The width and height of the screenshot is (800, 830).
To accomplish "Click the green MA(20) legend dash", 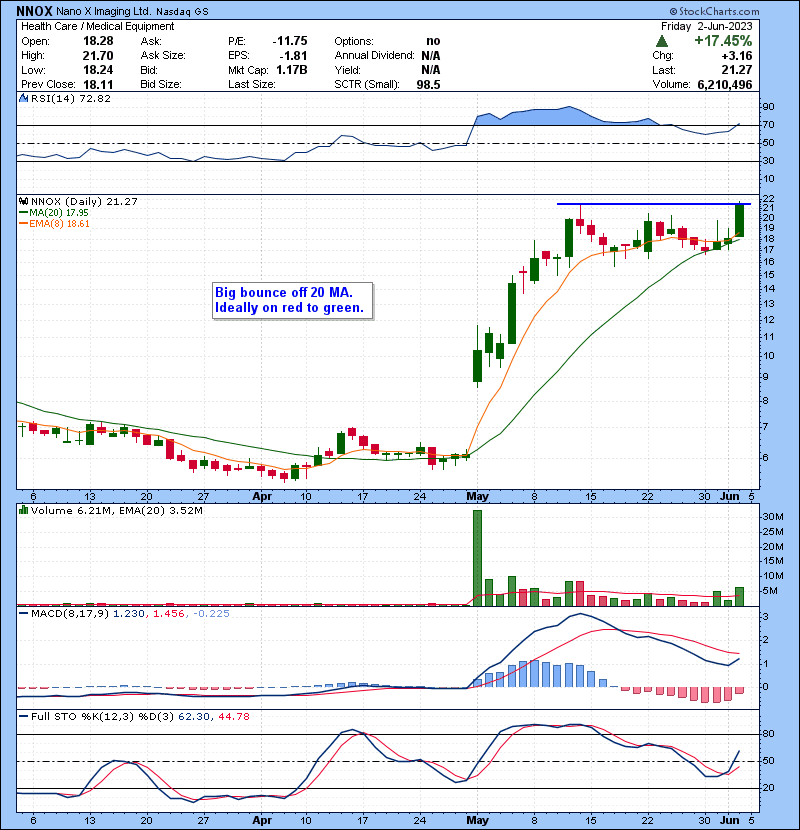I will pyautogui.click(x=23, y=213).
